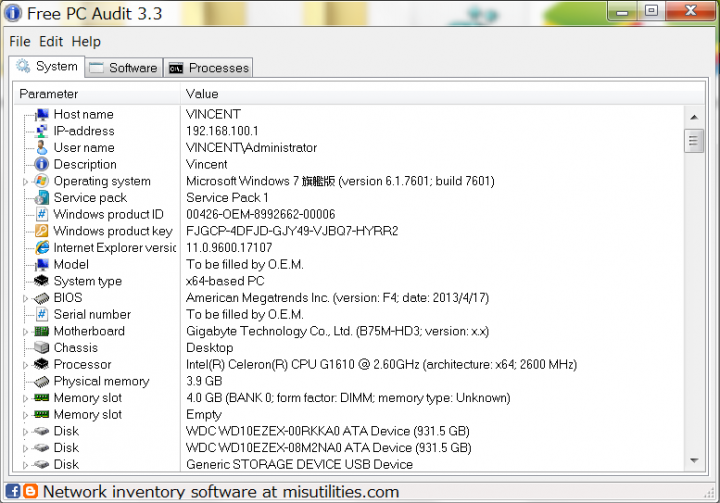Expand the WD10EZEX-00RKKA0 Disk row
Viewport: 720px width, 503px height.
pyautogui.click(x=25, y=432)
